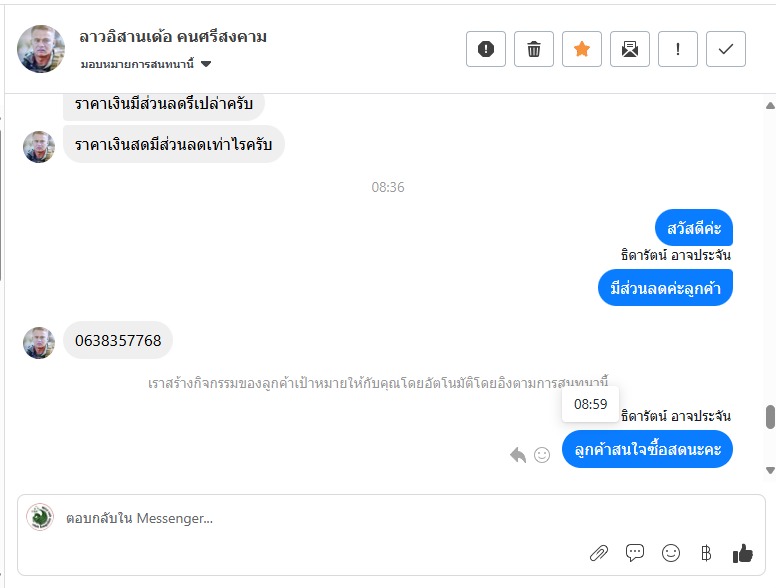The height and width of the screenshot is (588, 776).
Task: Click the baht payment request icon
Action: point(706,552)
